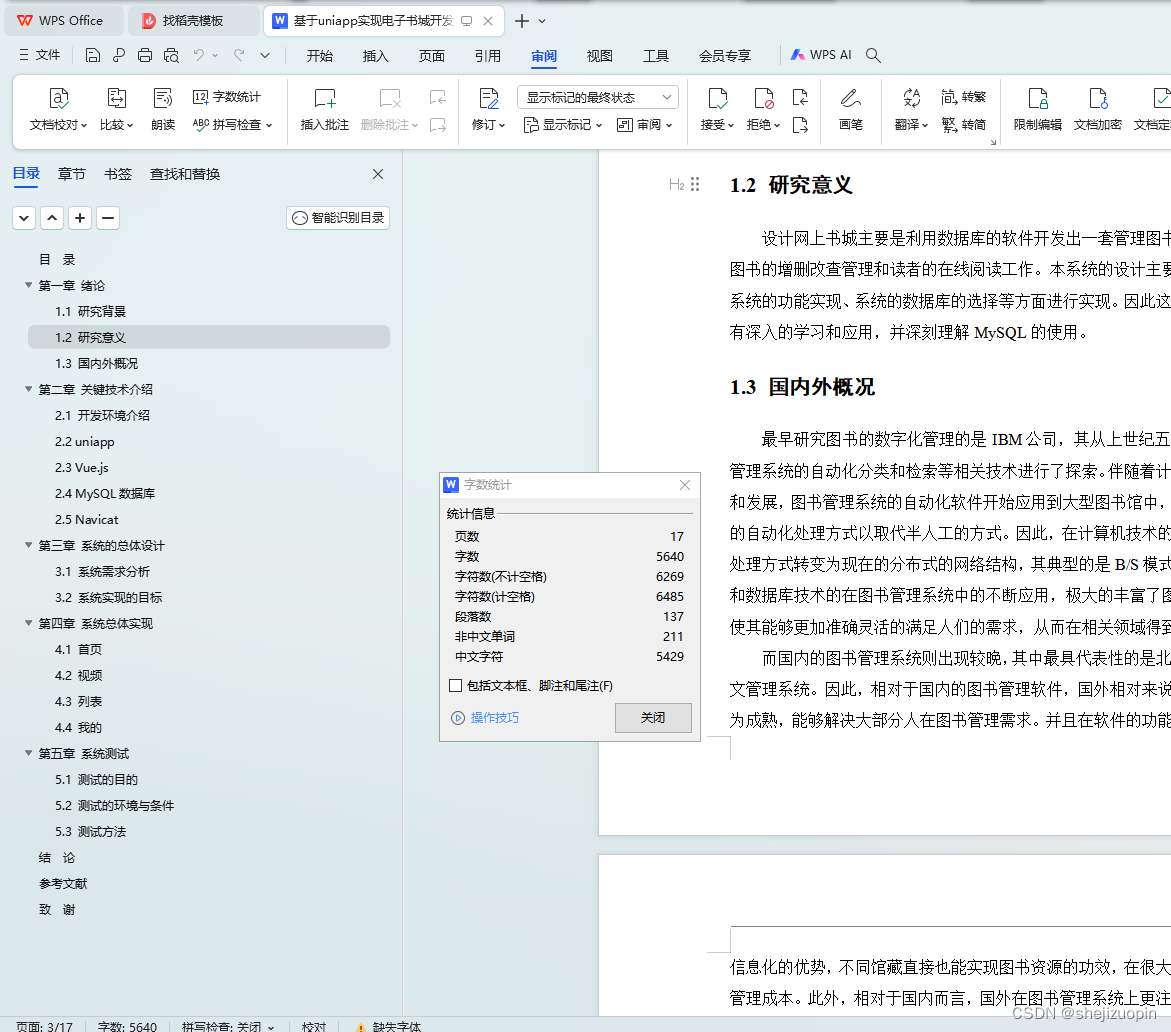The image size is (1171, 1032).
Task: Switch to the 插入 ribbon tab
Action: (376, 56)
